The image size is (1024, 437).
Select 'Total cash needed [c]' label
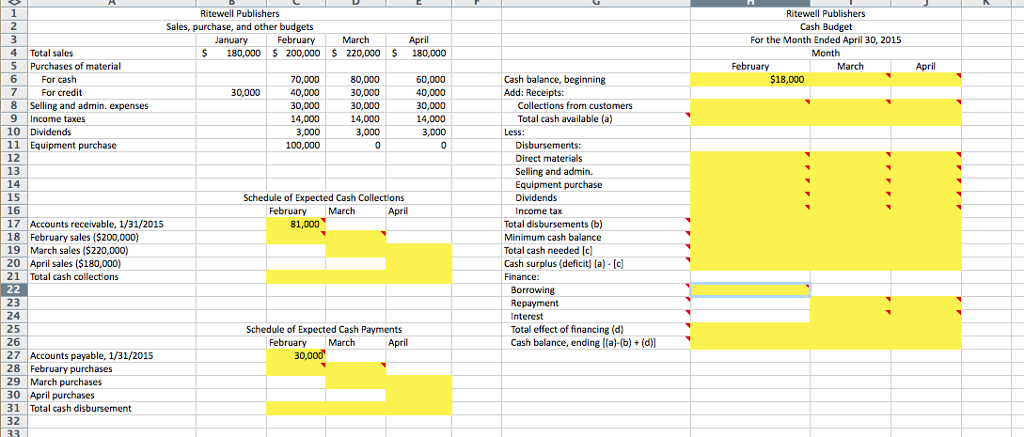[549, 250]
